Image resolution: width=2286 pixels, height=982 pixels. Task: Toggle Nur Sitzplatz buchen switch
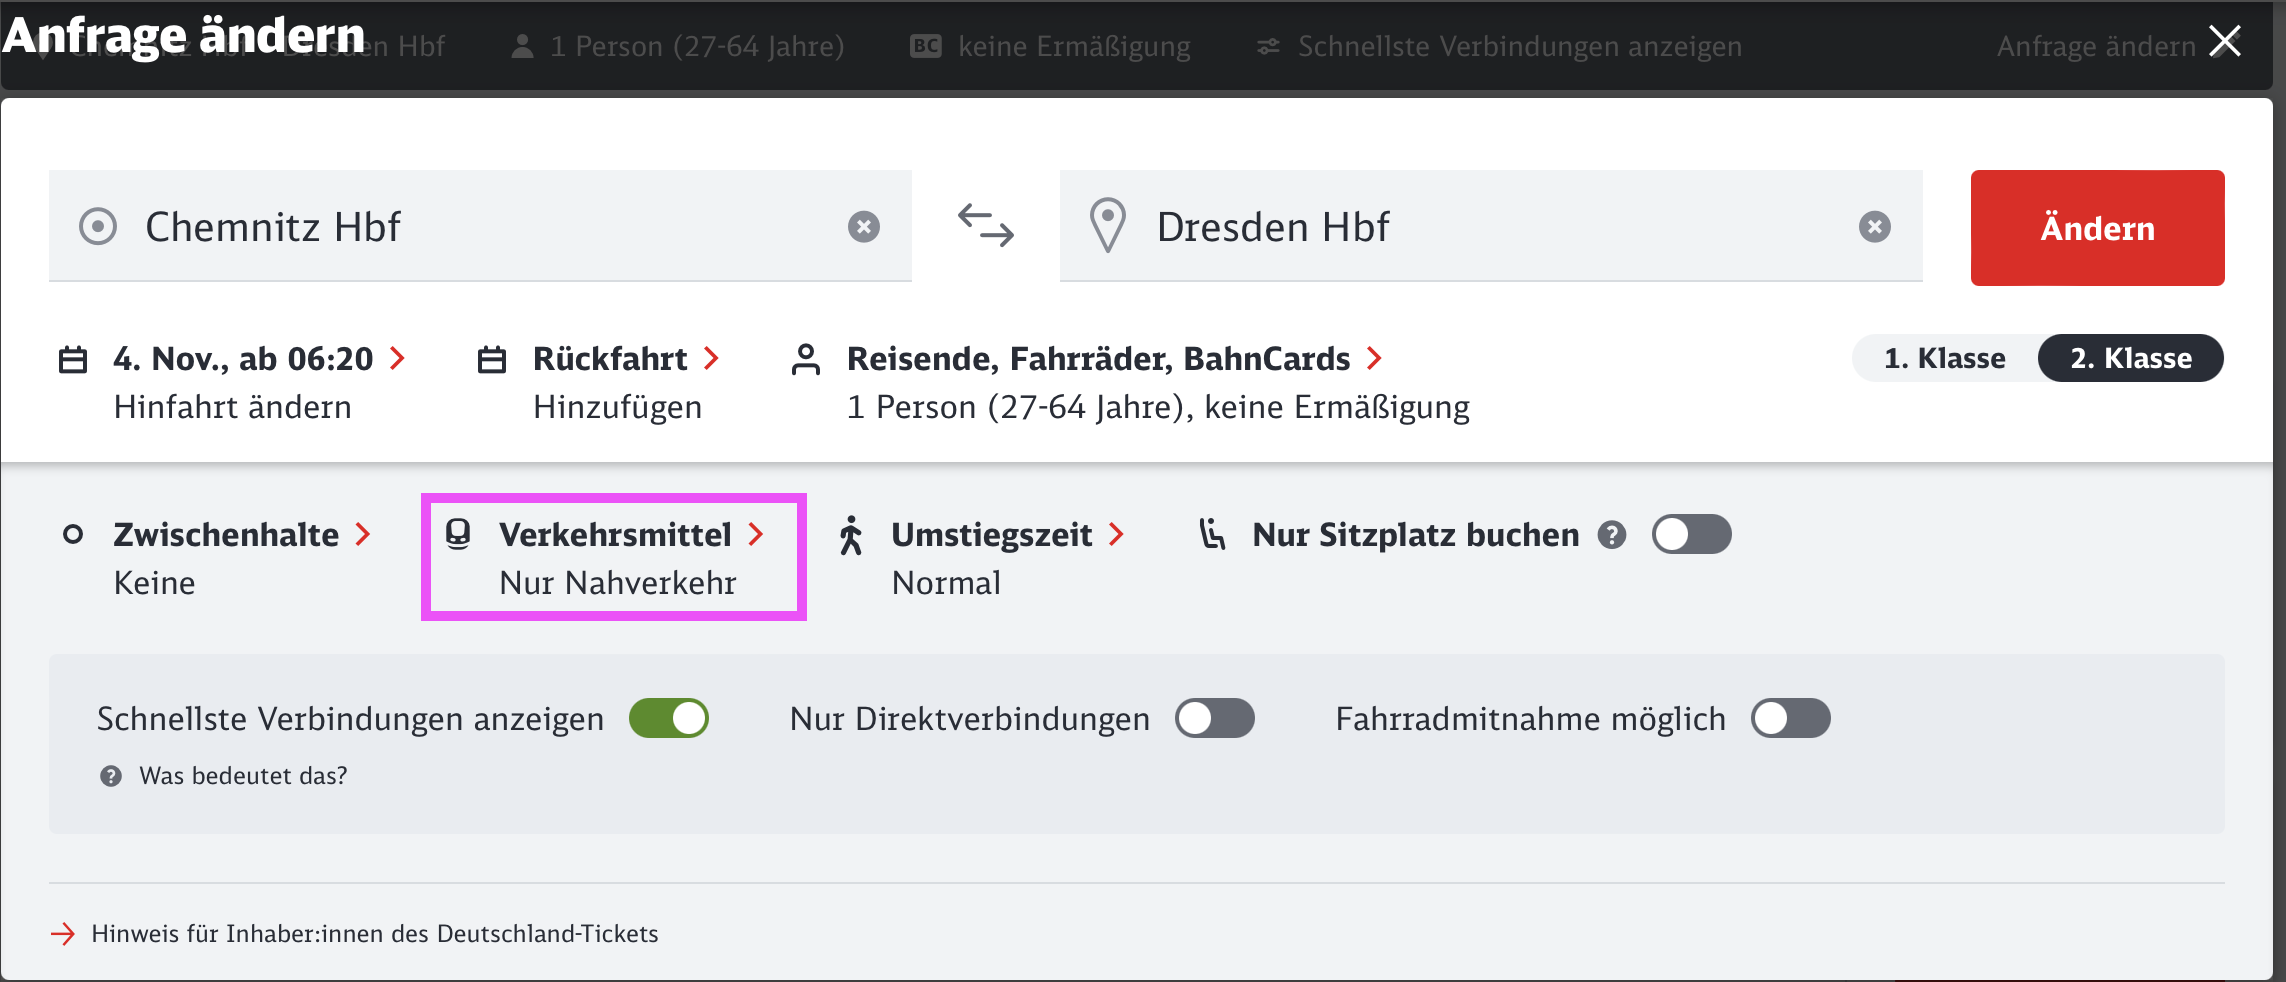pyautogui.click(x=1691, y=534)
